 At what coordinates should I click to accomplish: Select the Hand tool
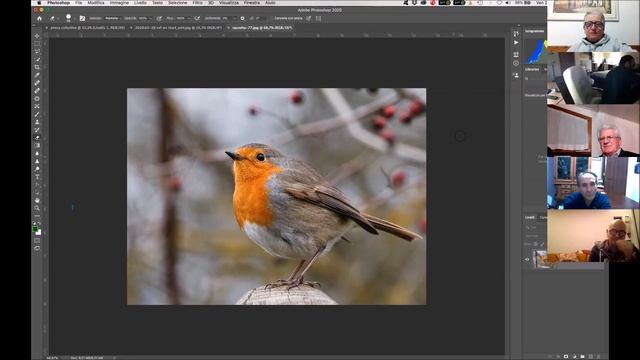(x=37, y=200)
